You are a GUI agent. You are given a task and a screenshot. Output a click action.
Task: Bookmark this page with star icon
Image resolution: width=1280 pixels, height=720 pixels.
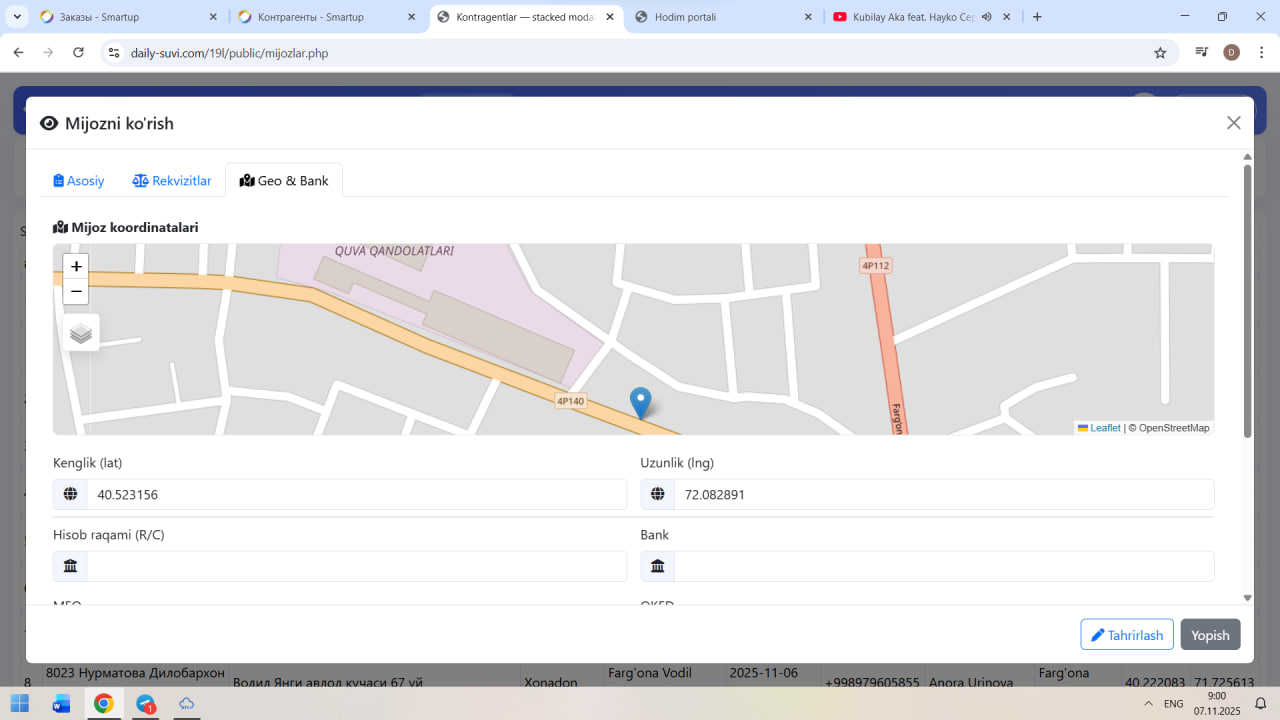click(x=1160, y=53)
